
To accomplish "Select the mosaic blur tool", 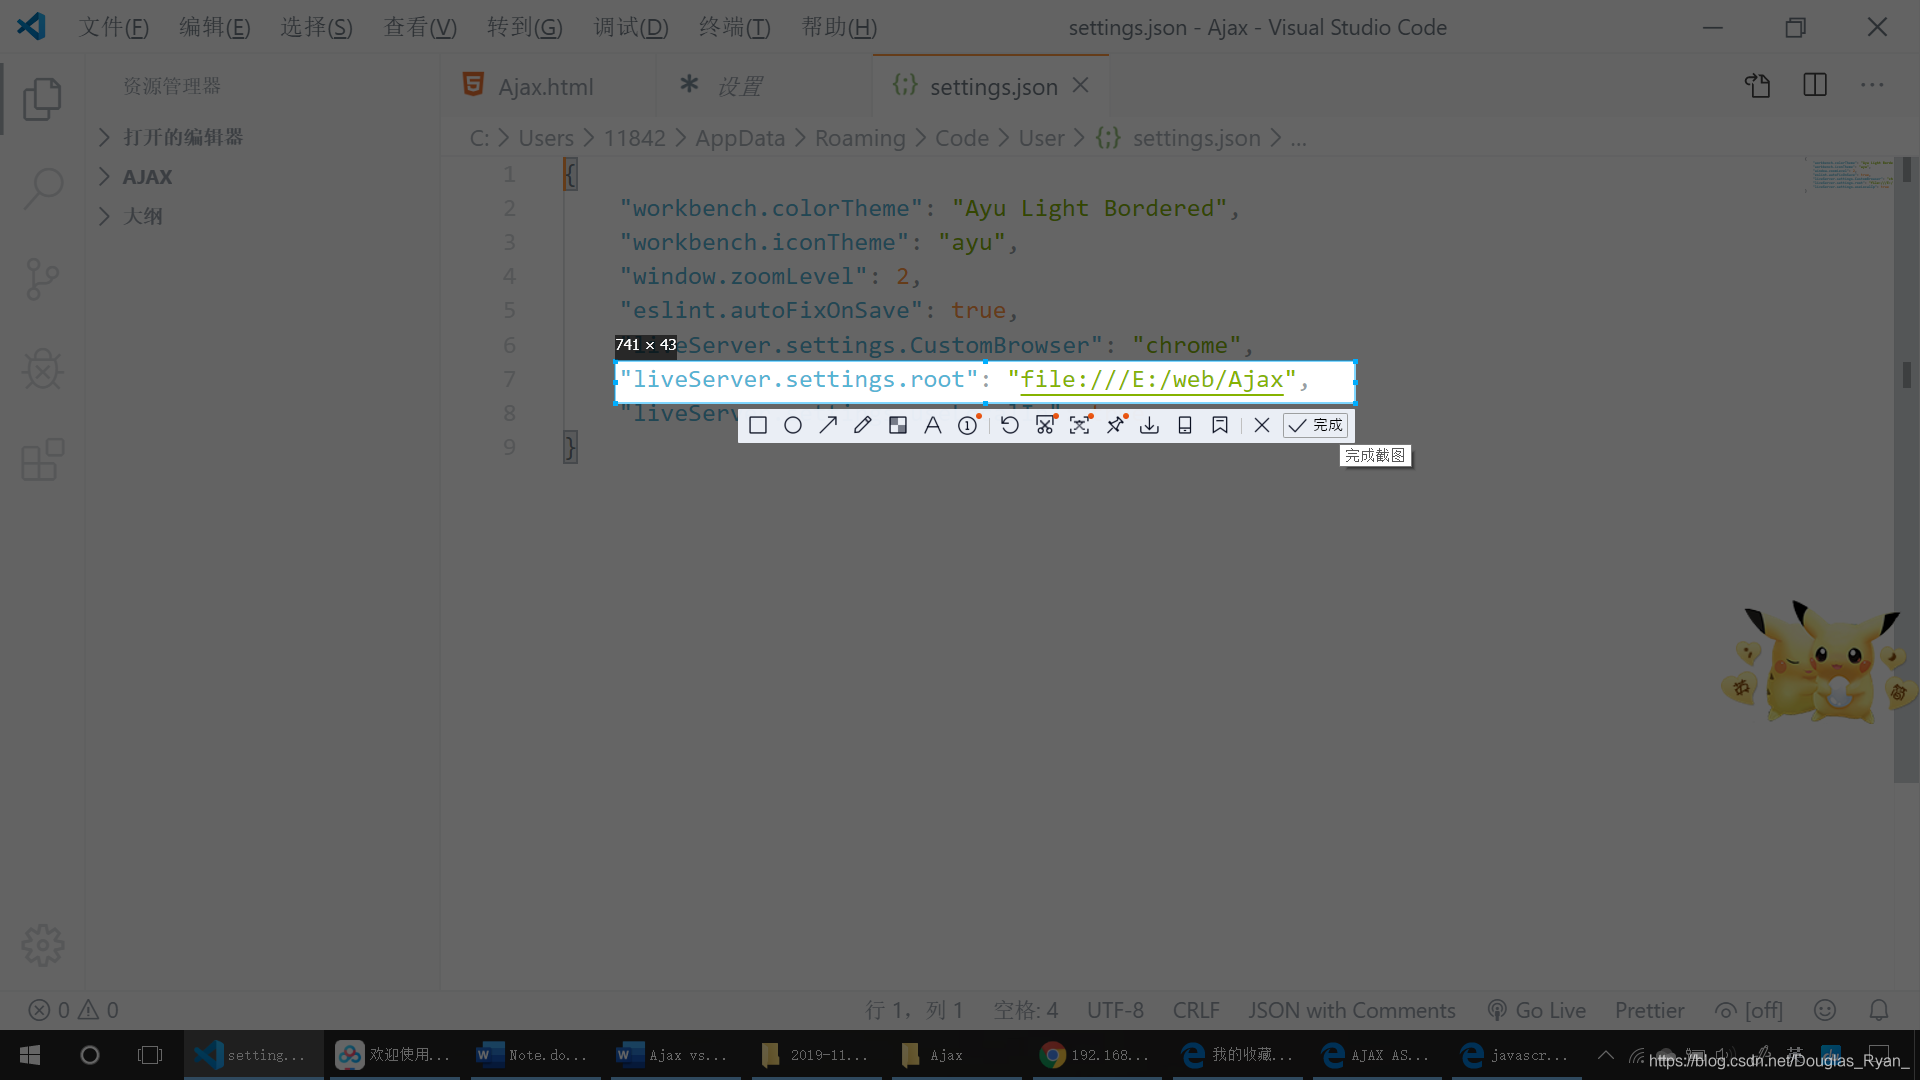I will [x=898, y=425].
